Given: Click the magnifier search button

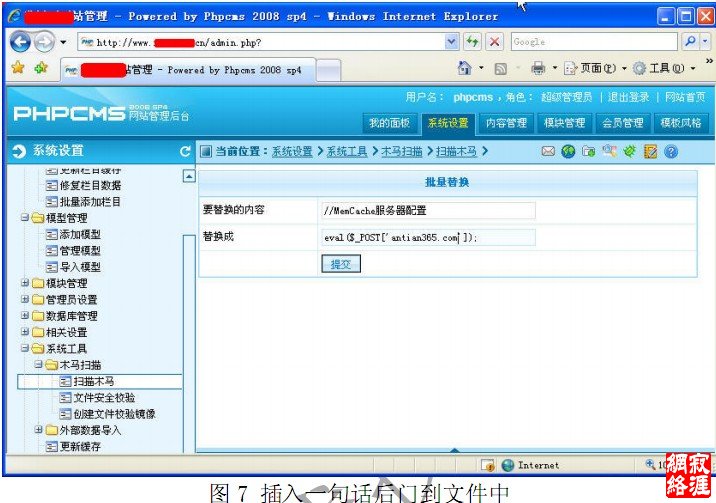Looking at the screenshot, I should (690, 42).
